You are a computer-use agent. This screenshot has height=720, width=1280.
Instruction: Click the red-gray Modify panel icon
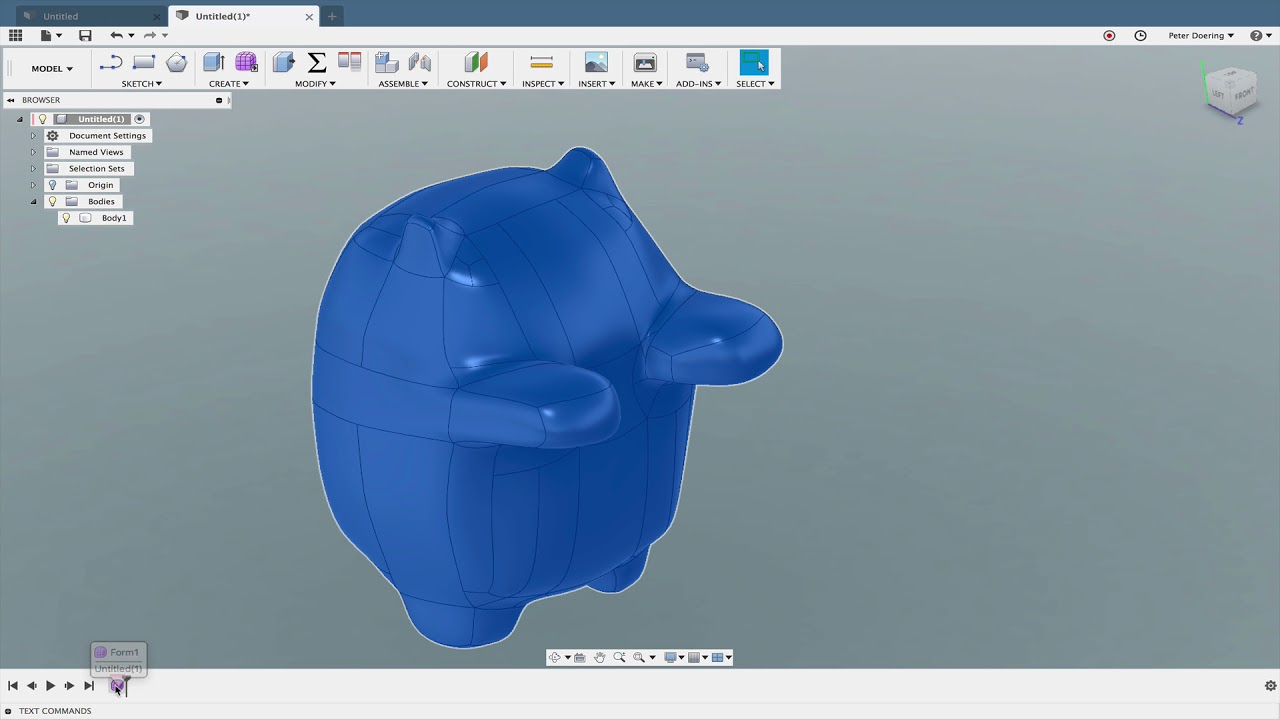[349, 62]
